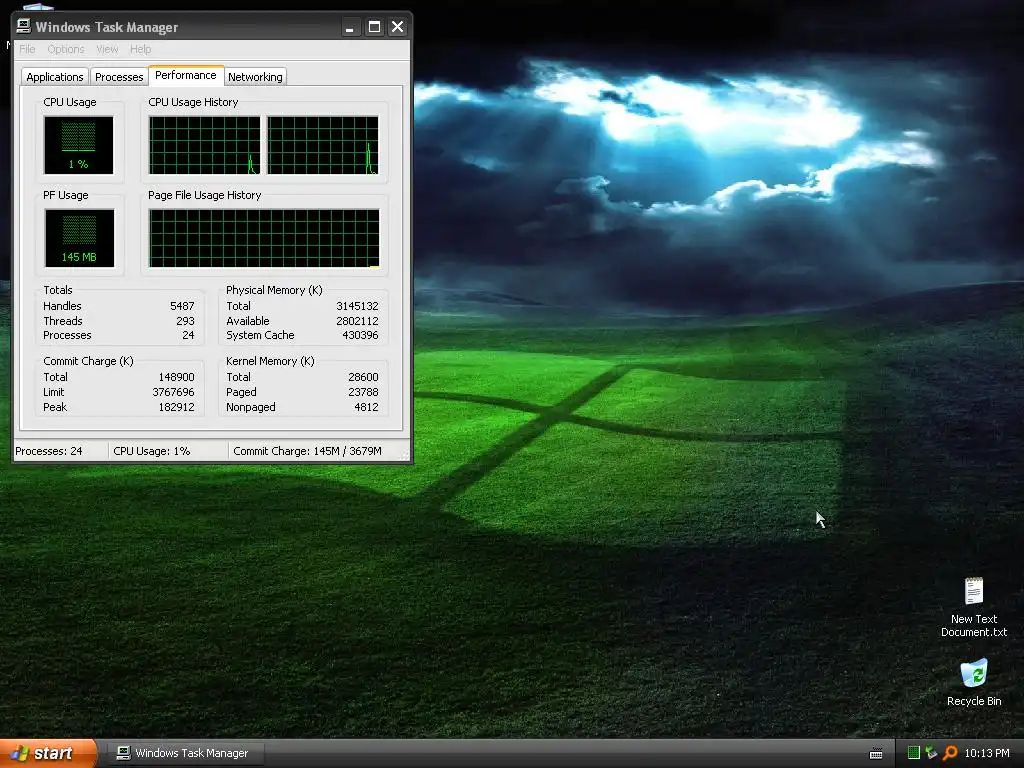The width and height of the screenshot is (1024, 768).
Task: Click the Paged kernel memory value 23788
Action: (x=363, y=392)
